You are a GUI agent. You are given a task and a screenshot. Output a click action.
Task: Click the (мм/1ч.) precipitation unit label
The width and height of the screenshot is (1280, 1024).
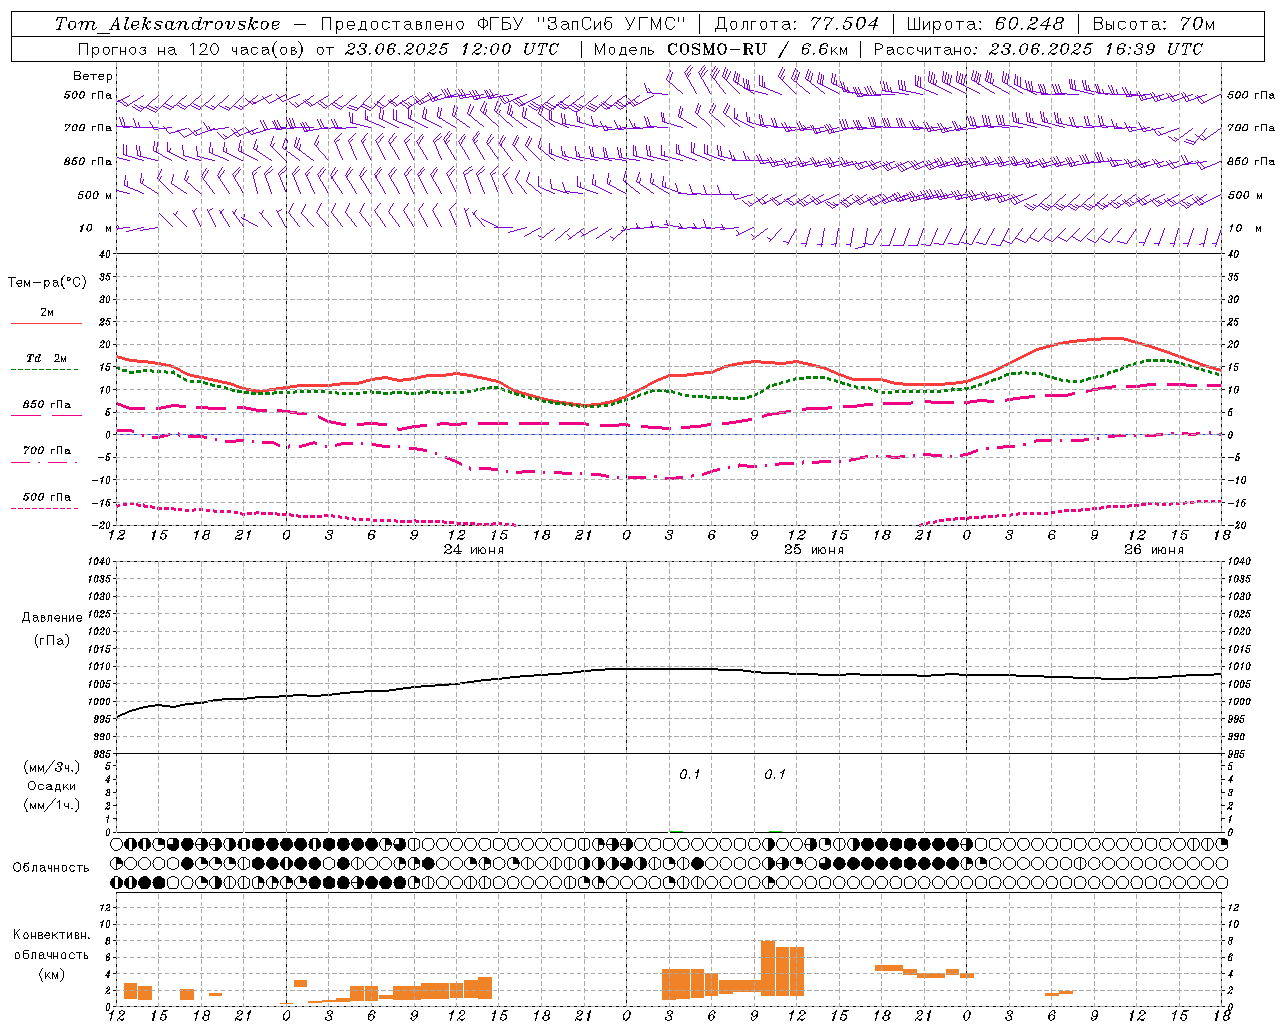tap(52, 805)
